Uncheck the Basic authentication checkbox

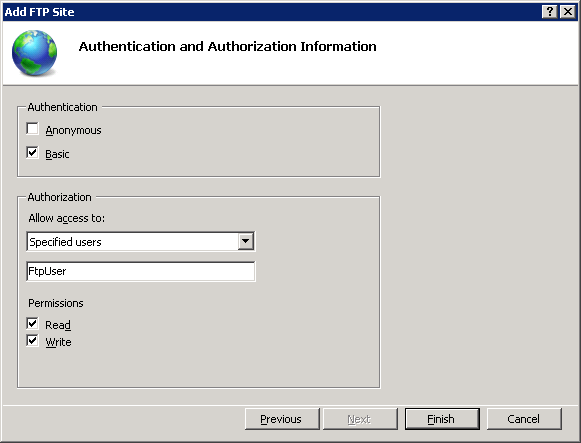32,153
